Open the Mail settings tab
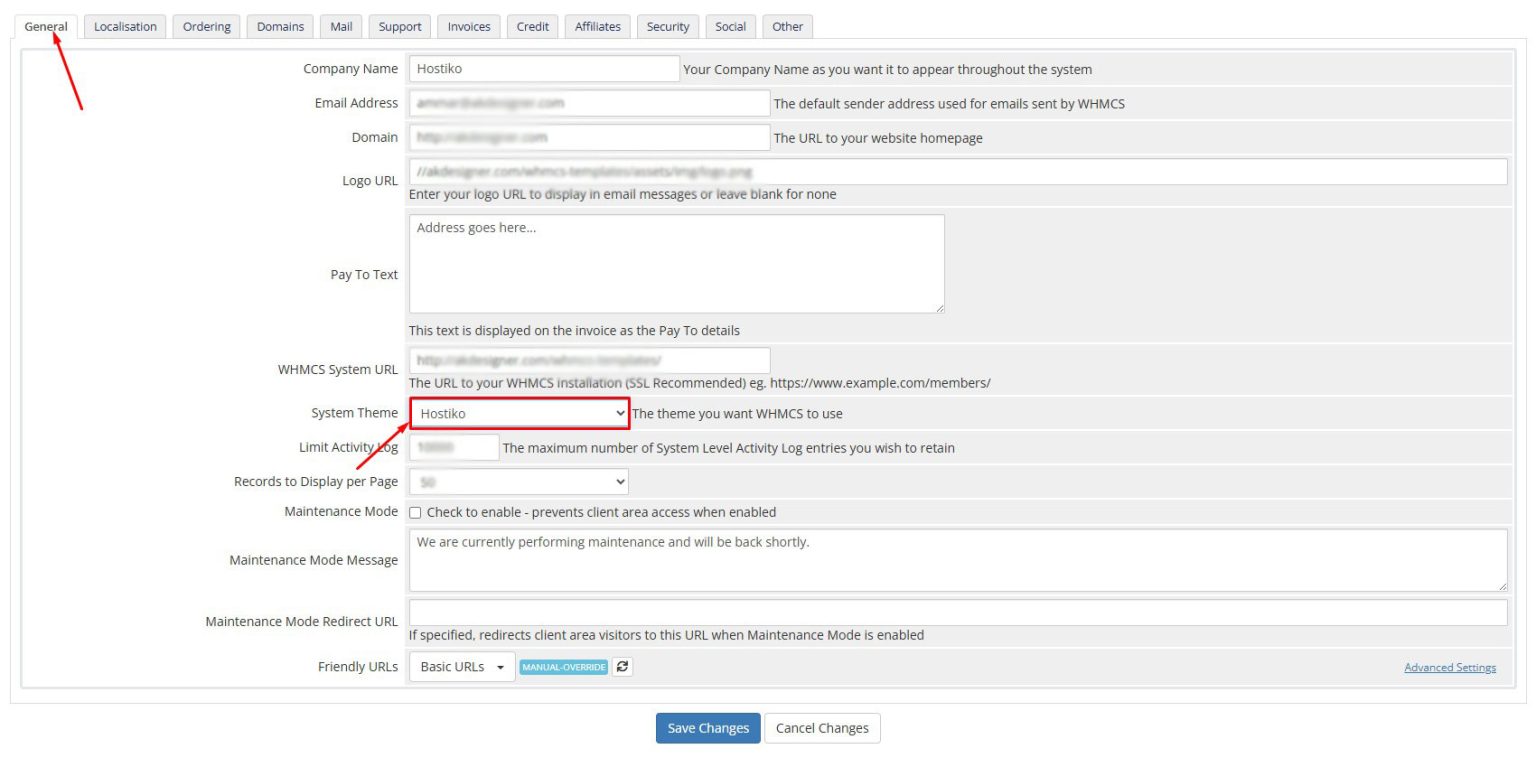 point(339,27)
